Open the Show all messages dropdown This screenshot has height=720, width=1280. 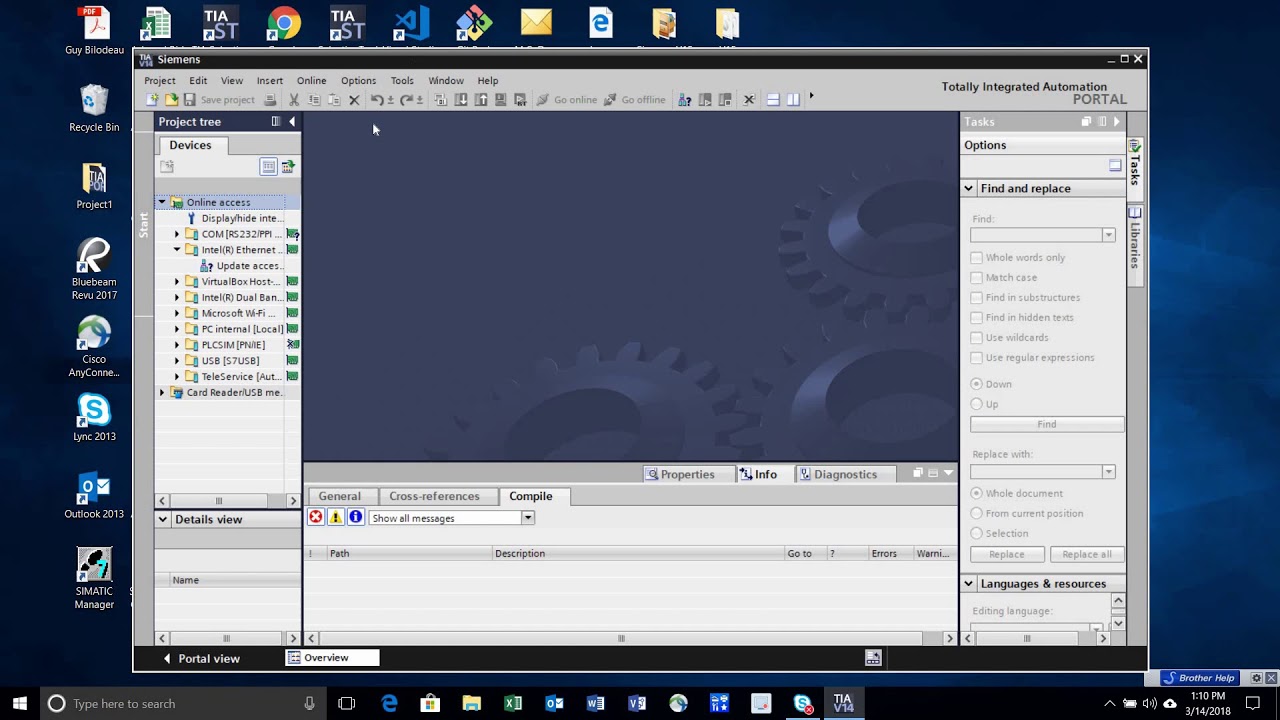(x=528, y=518)
